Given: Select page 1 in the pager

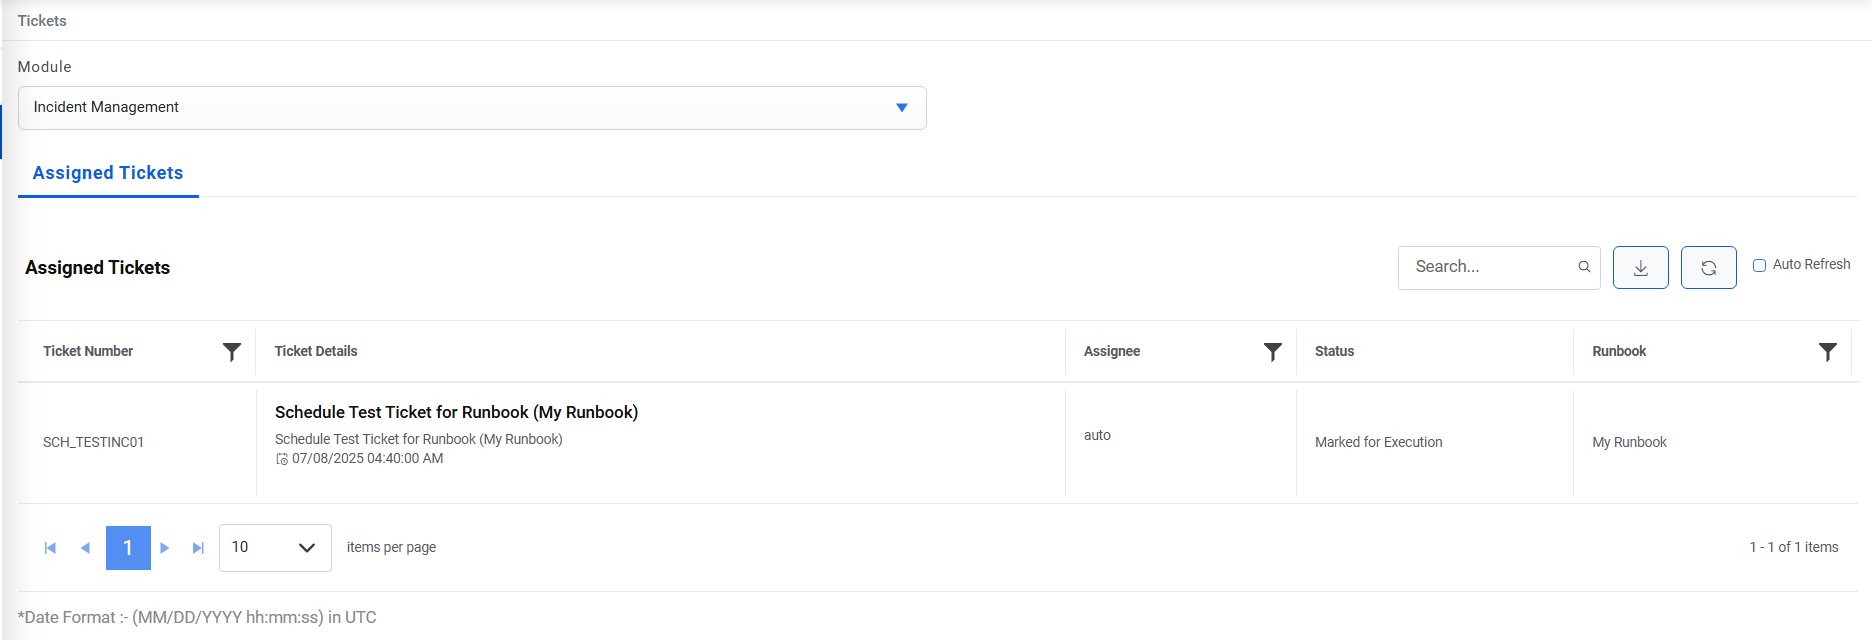Looking at the screenshot, I should pos(128,548).
